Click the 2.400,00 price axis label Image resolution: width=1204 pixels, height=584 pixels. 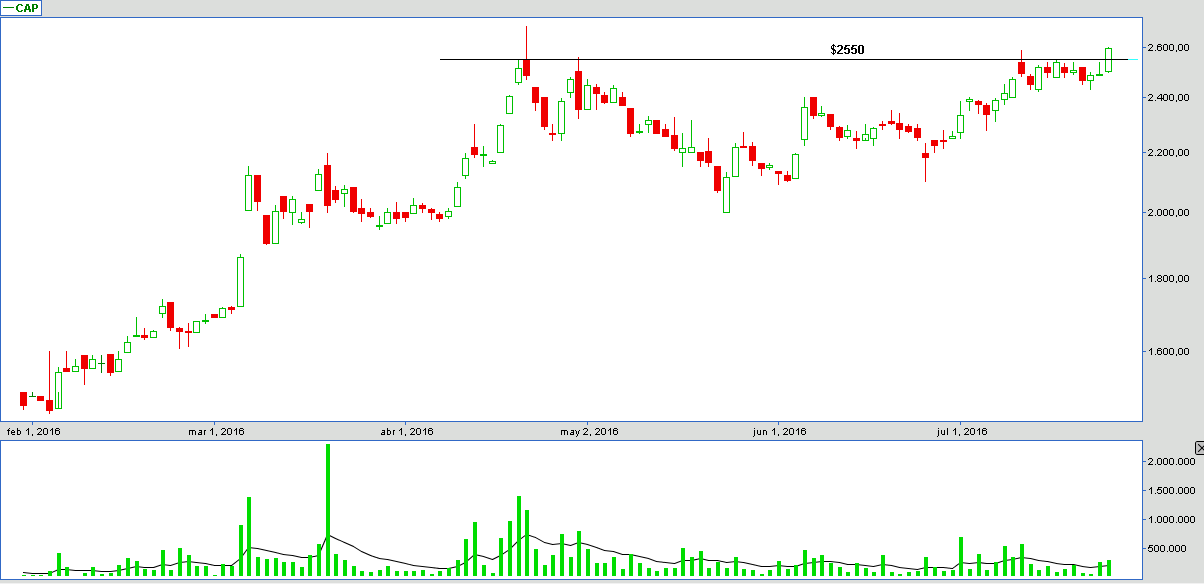point(1168,97)
